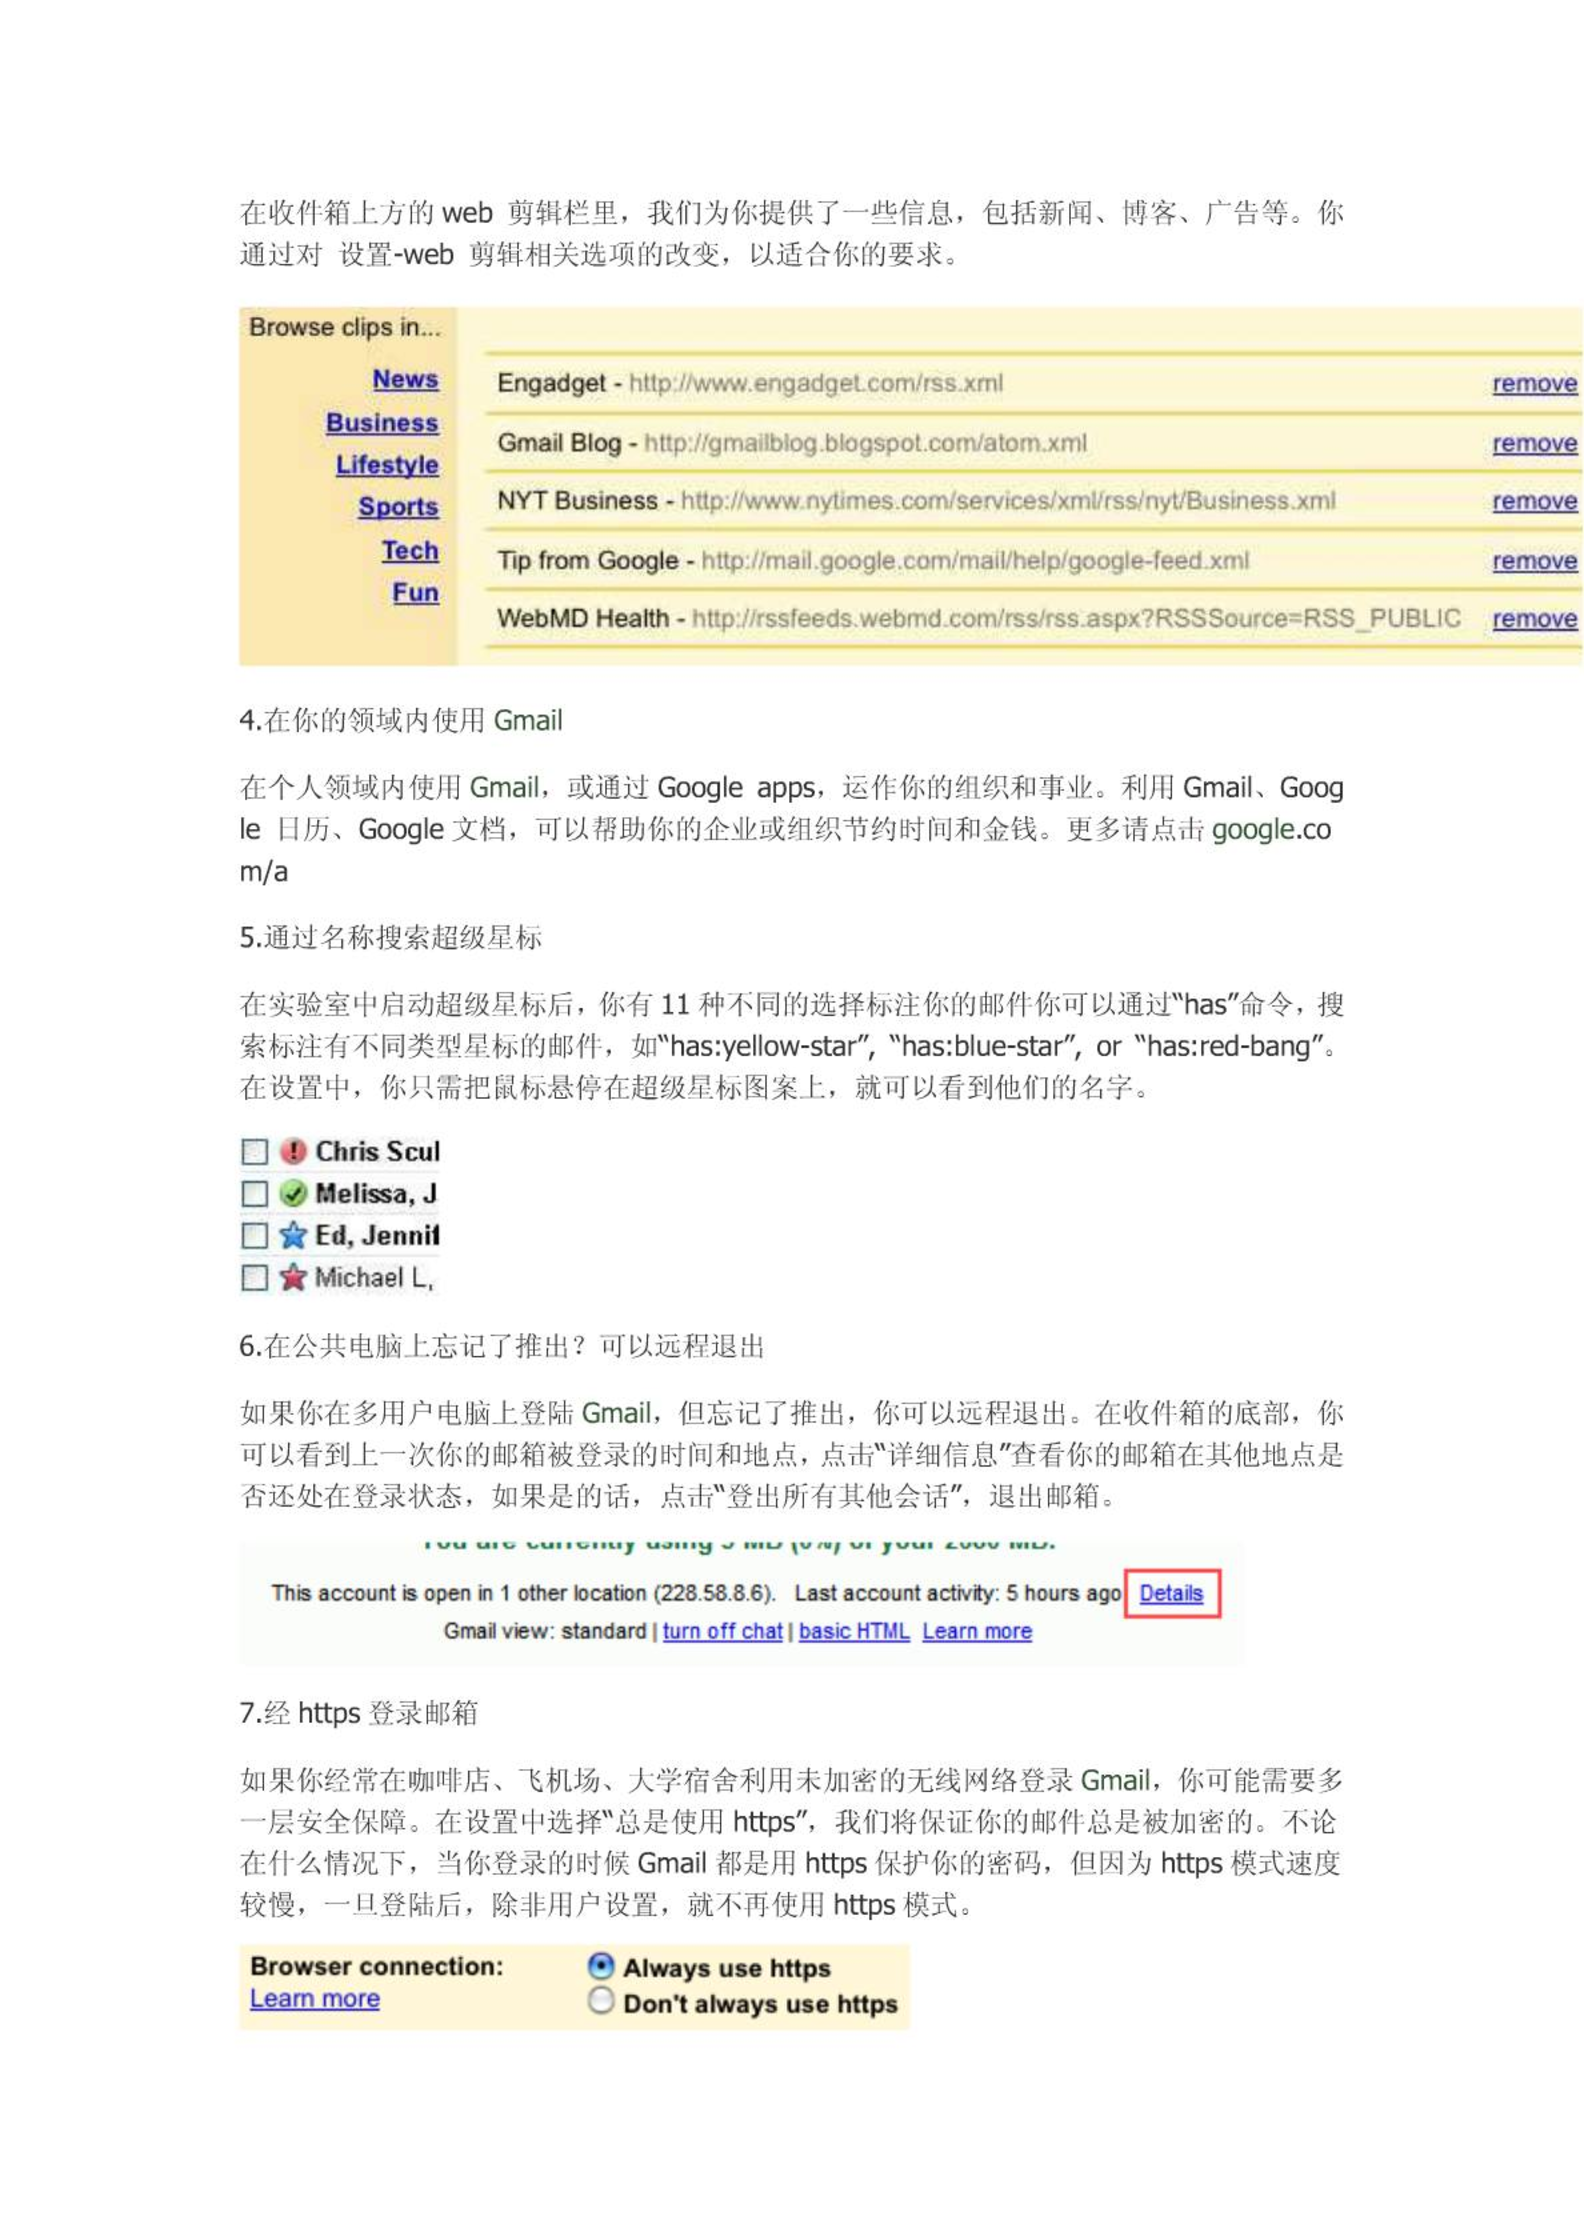
Task: Click the Michael L, sender name
Action: click(374, 1278)
